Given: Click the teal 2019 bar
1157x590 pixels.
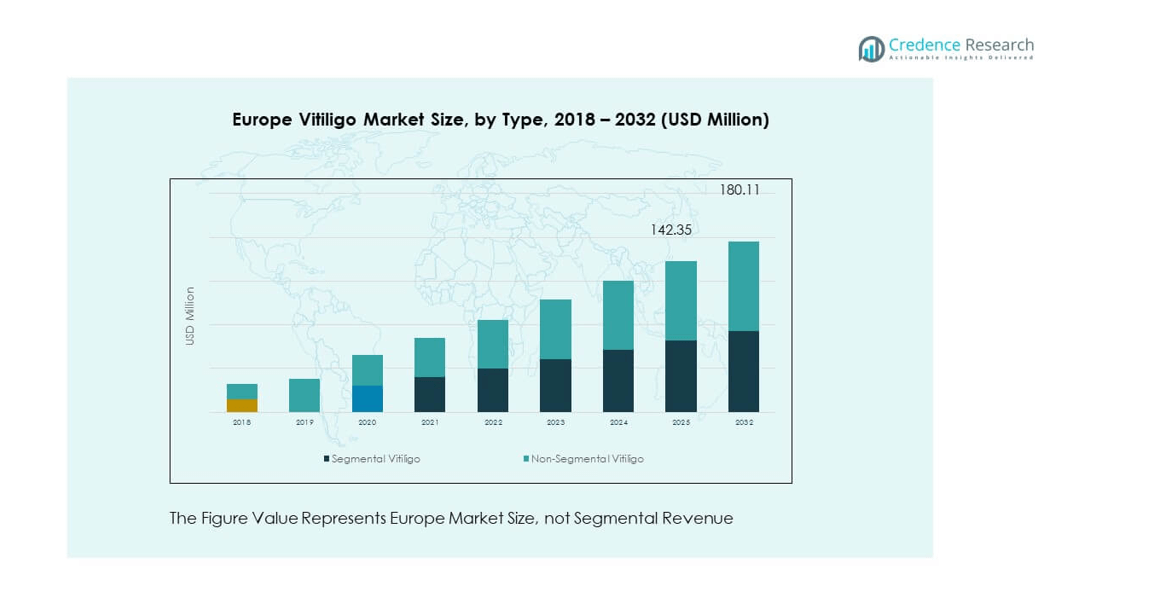Looking at the screenshot, I should [x=304, y=395].
